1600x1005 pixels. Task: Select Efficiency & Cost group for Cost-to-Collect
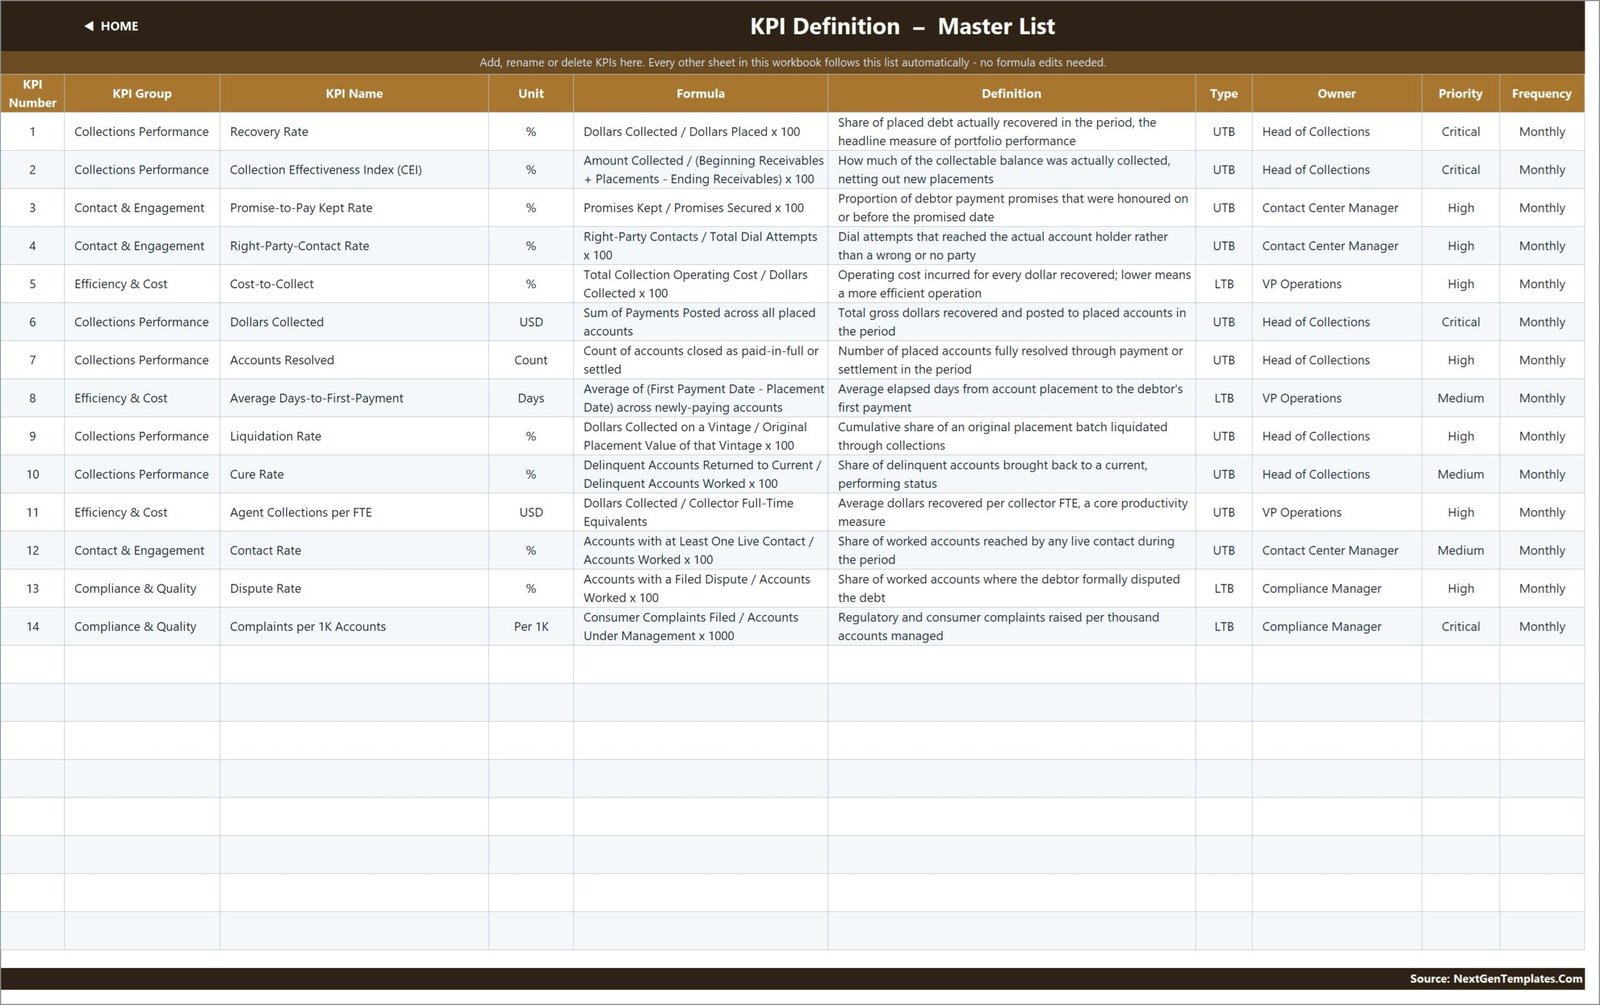[142, 284]
